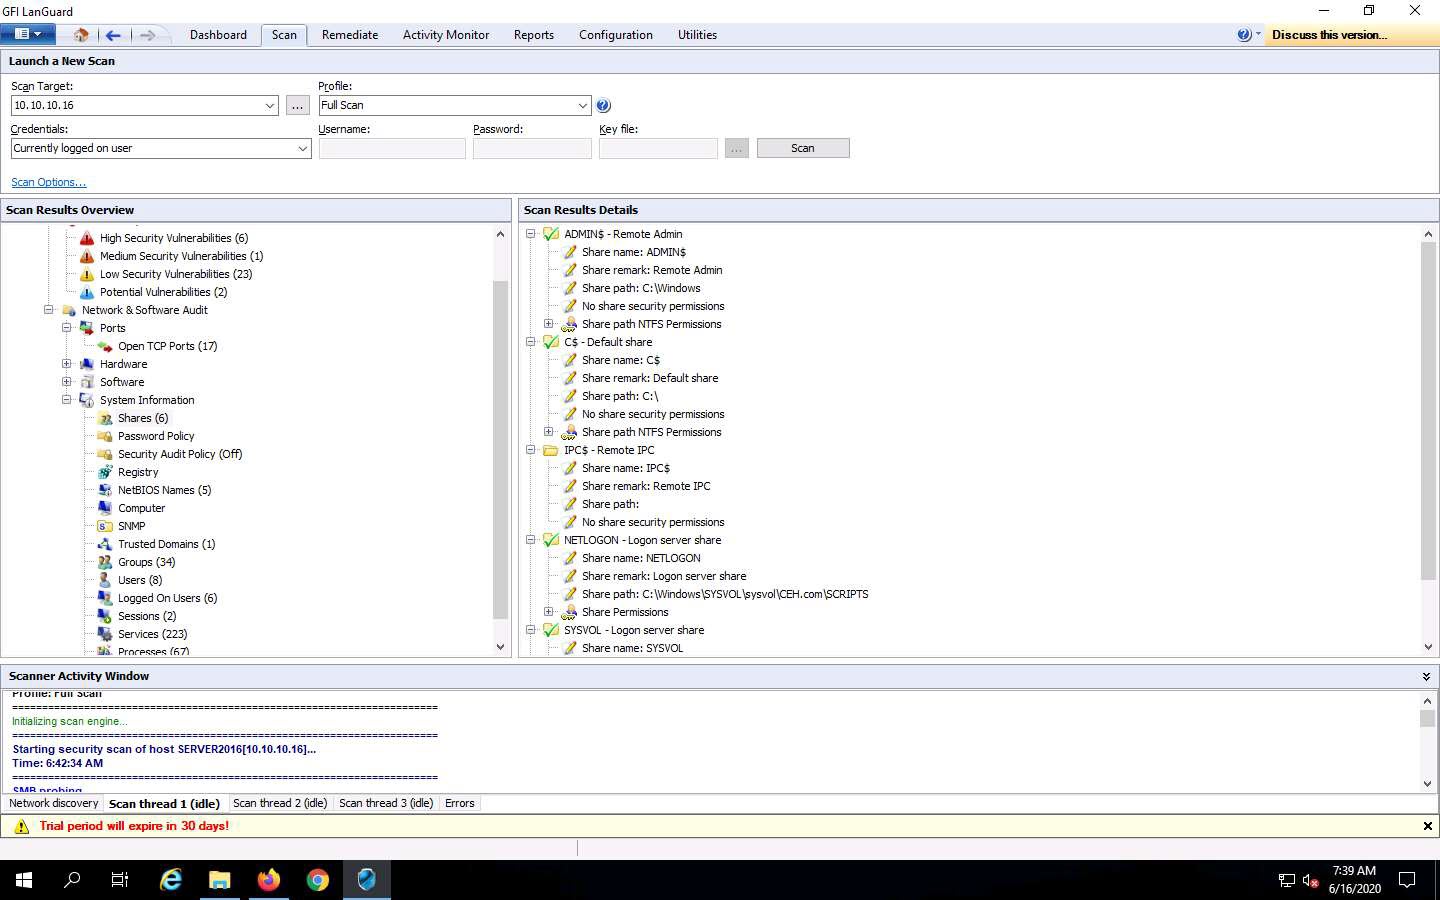Image resolution: width=1440 pixels, height=900 pixels.
Task: Open Google Chrome from the taskbar
Action: pos(318,880)
